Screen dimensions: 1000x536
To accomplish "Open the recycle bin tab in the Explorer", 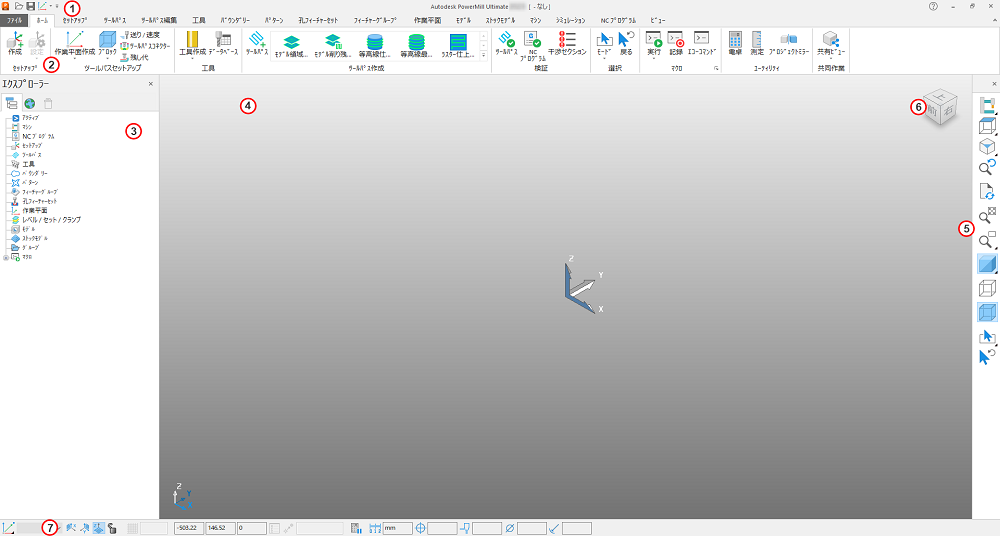I will click(48, 103).
